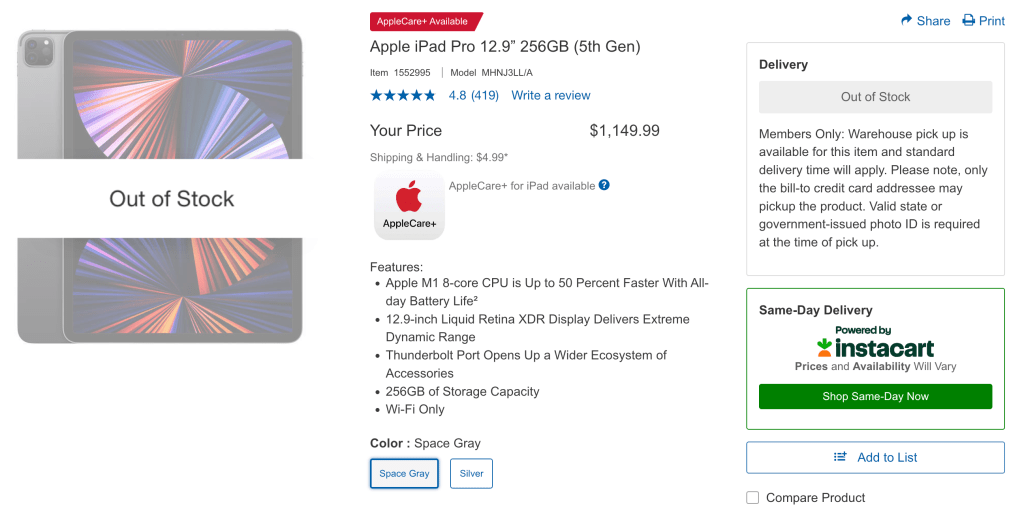The width and height of the screenshot is (1022, 515).
Task: Click the Print printer icon
Action: click(968, 20)
